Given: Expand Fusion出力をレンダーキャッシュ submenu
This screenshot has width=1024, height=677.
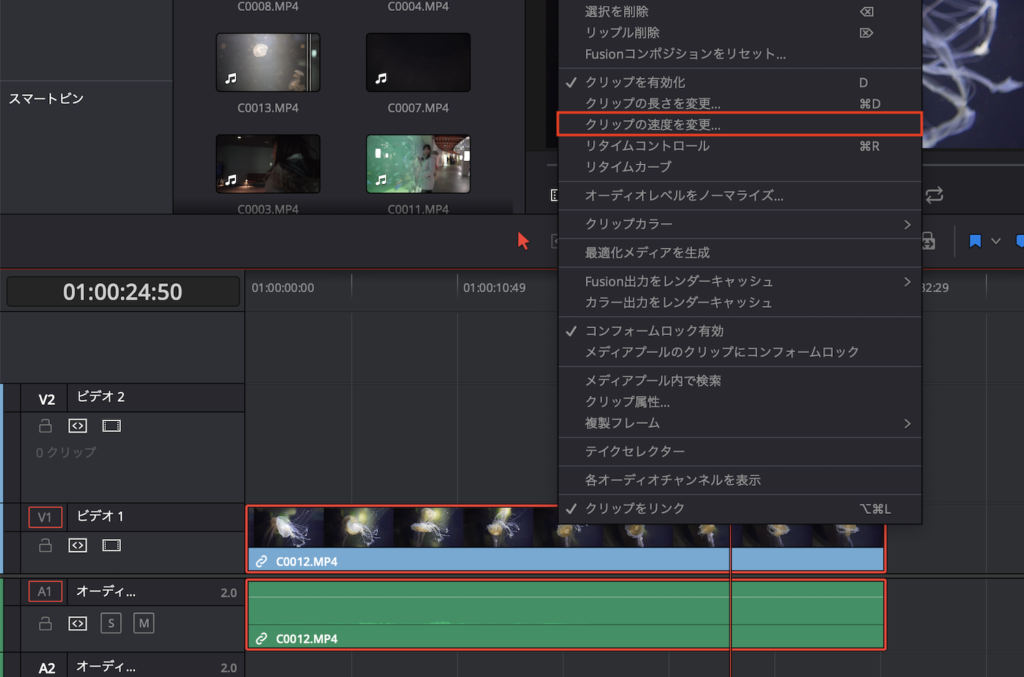Looking at the screenshot, I should (739, 281).
